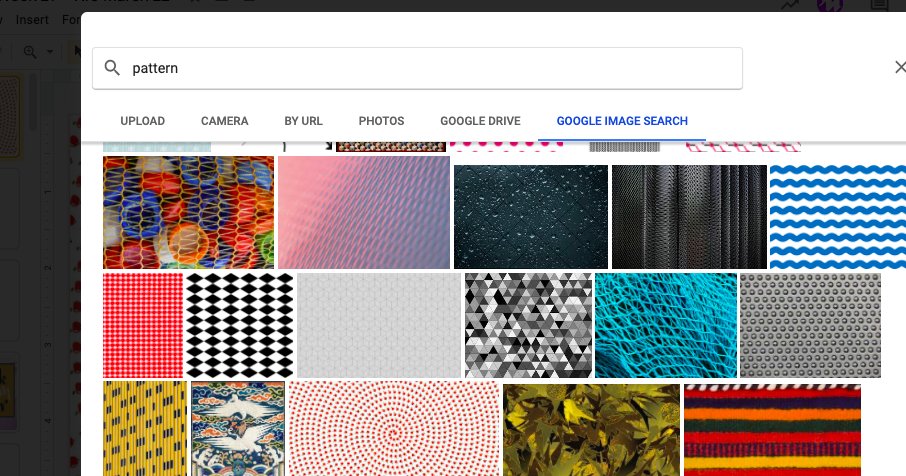This screenshot has width=906, height=476.
Task: Click the search magnifier icon in dialog
Action: (x=112, y=68)
